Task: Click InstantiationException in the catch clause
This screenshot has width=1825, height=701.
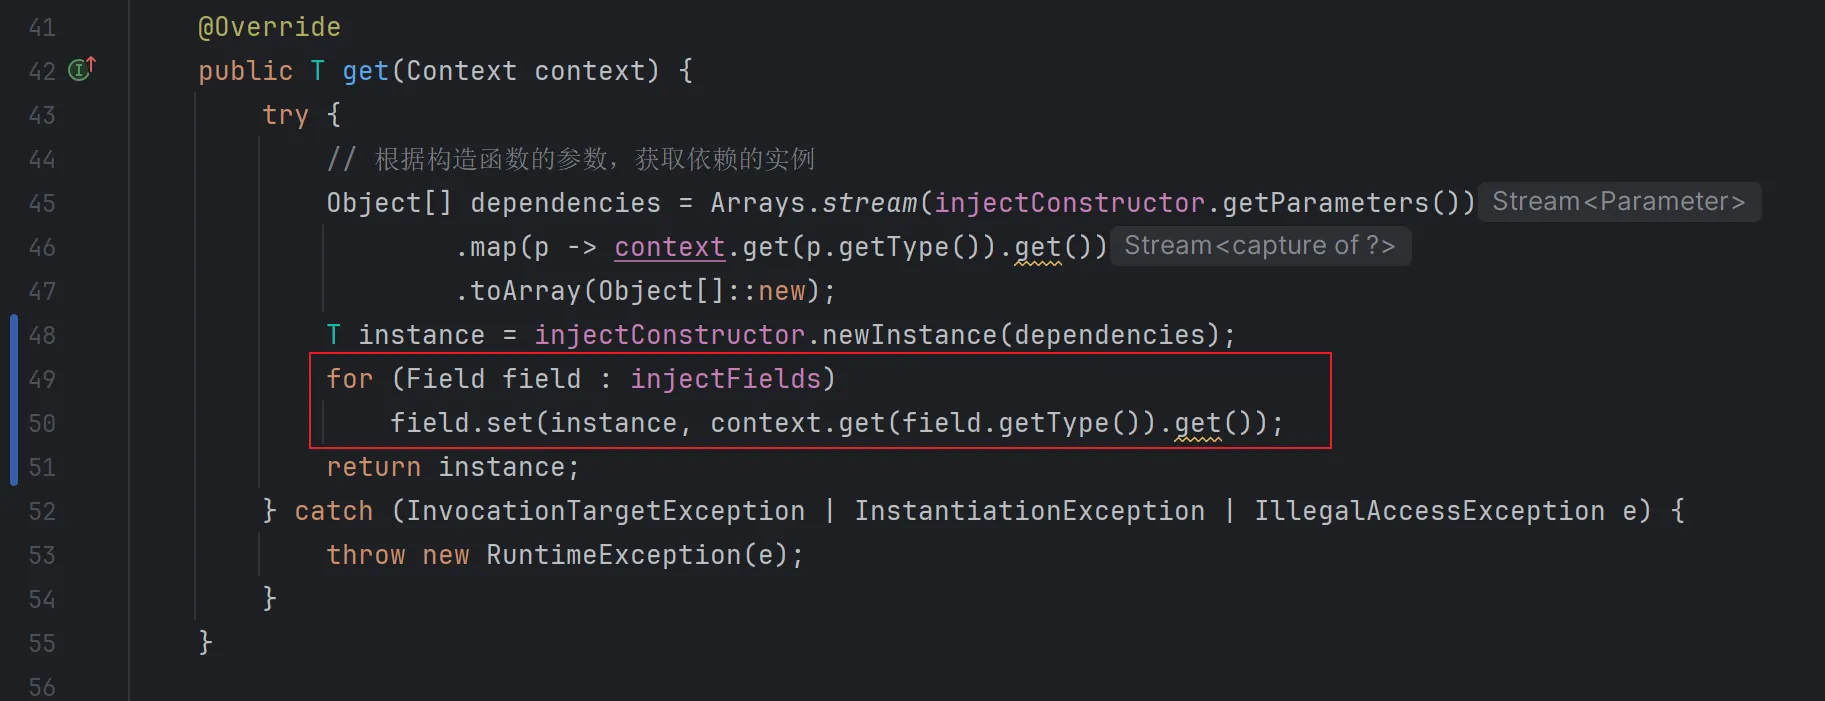Action: 1029,511
